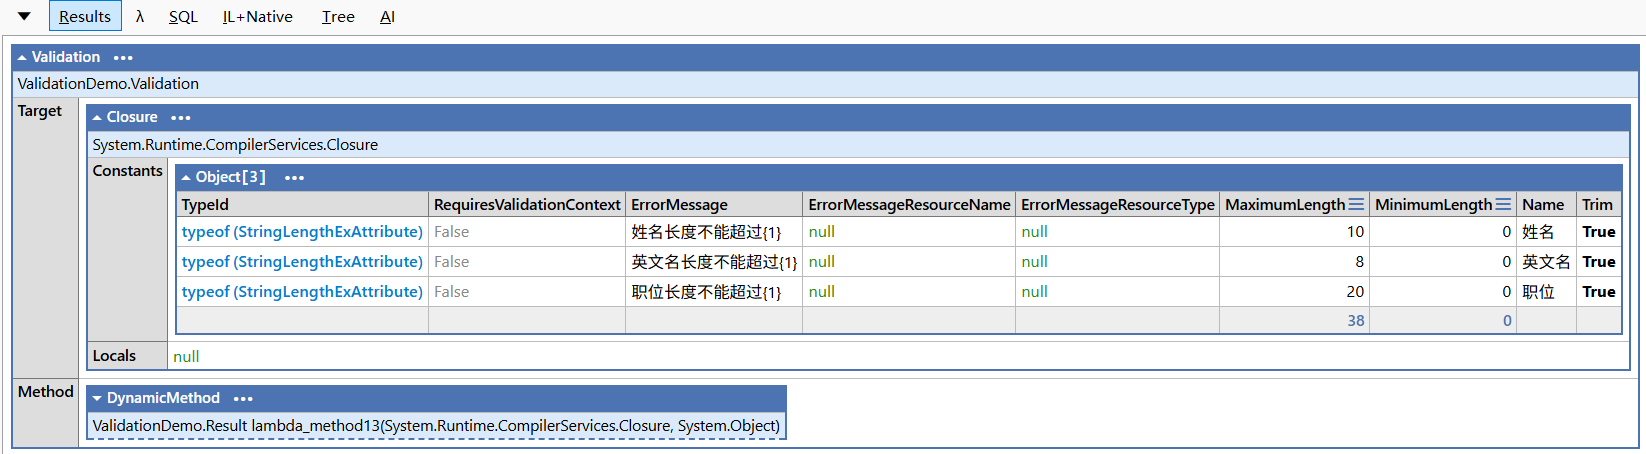Click the first typeof (StringLengthExAttribute) link

coord(302,232)
